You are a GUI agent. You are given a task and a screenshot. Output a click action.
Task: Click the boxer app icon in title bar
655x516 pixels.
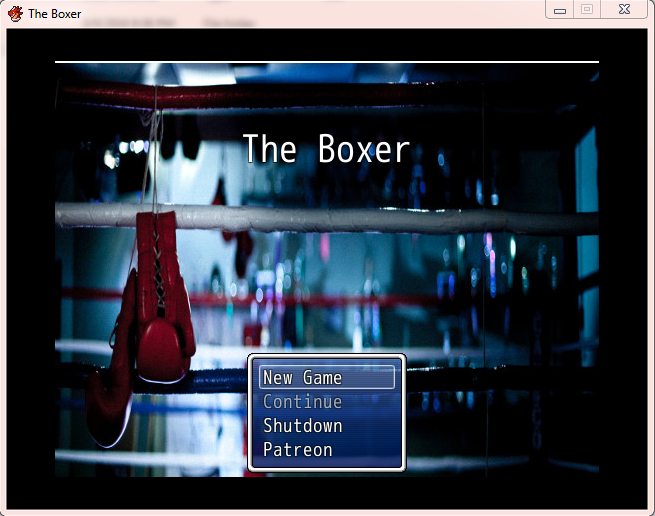[15, 14]
